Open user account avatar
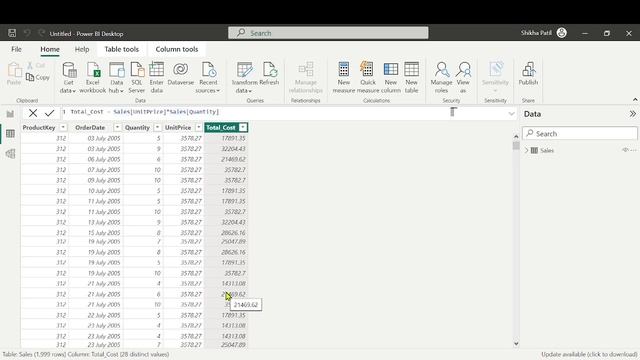Screen dimensions: 640x360 click(562, 33)
